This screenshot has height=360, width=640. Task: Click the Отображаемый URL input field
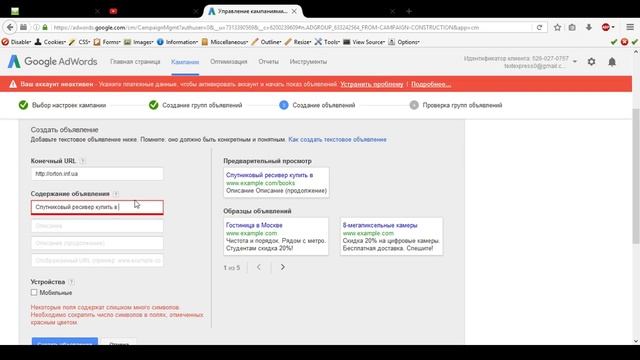[97, 260]
